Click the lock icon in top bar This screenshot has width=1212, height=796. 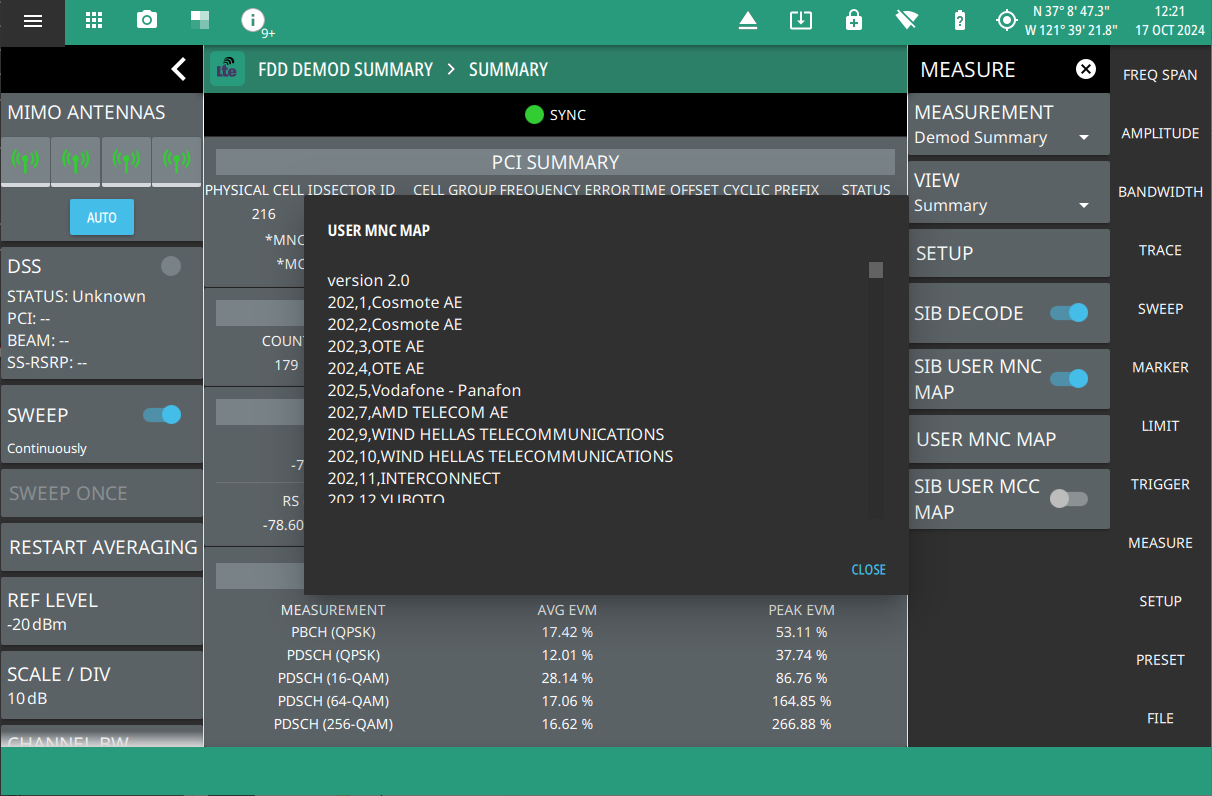coord(853,20)
